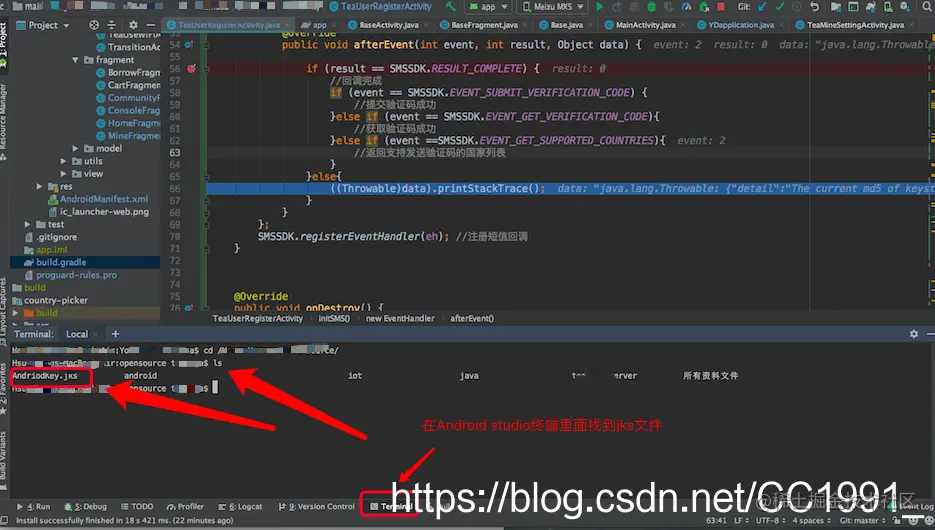The width and height of the screenshot is (935, 530).
Task: Stop the running app with red square
Action: [x=720, y=7]
